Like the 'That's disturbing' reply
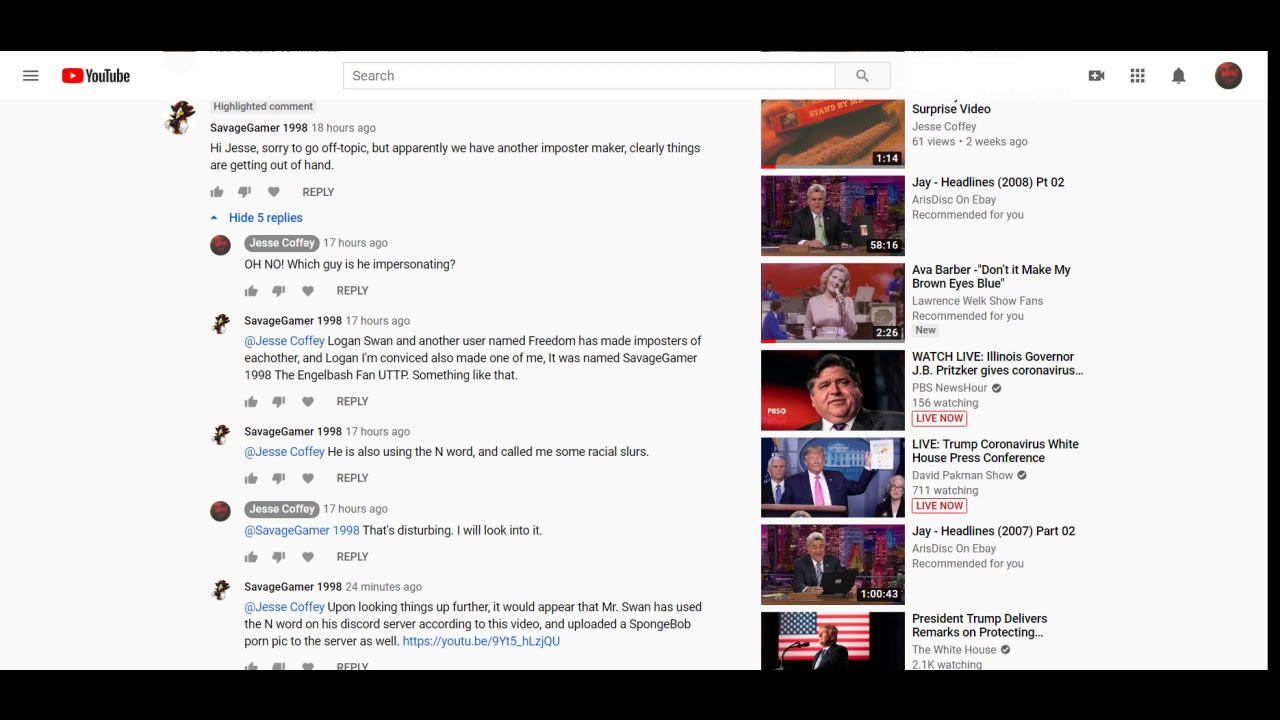Viewport: 1280px width, 720px height. click(x=251, y=557)
